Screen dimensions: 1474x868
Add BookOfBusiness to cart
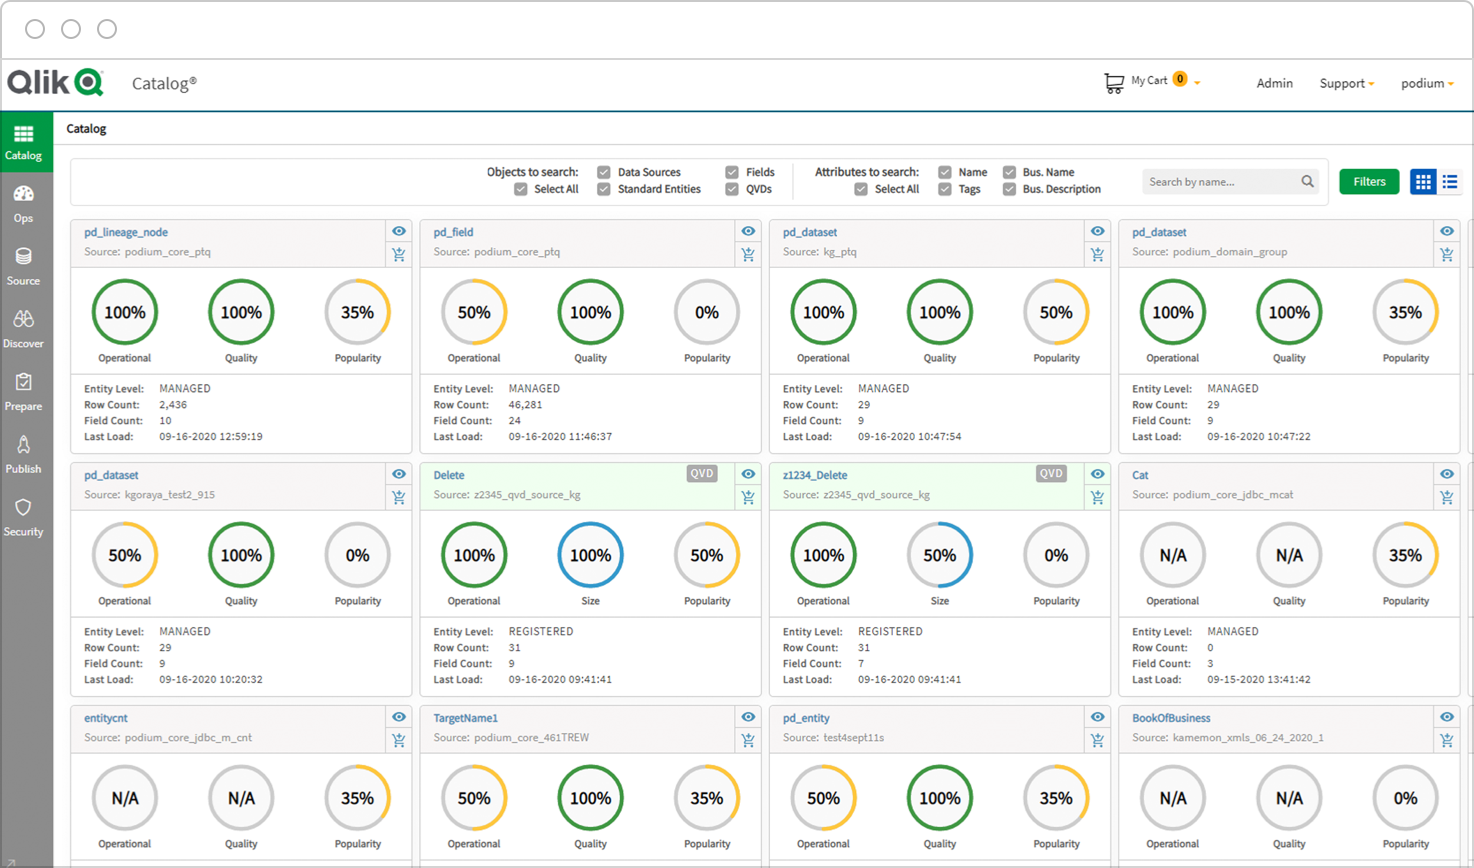click(1447, 741)
